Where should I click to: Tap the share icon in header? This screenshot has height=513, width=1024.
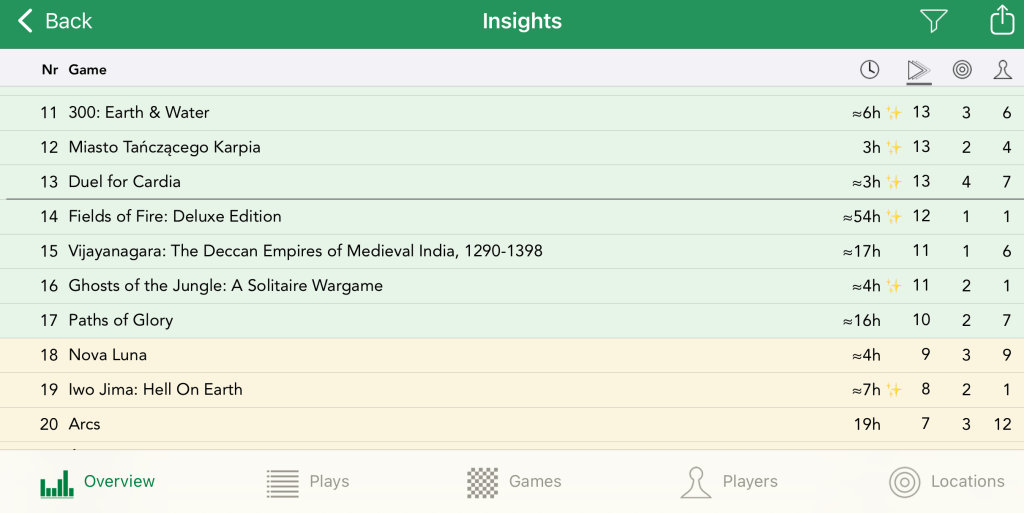(1001, 21)
